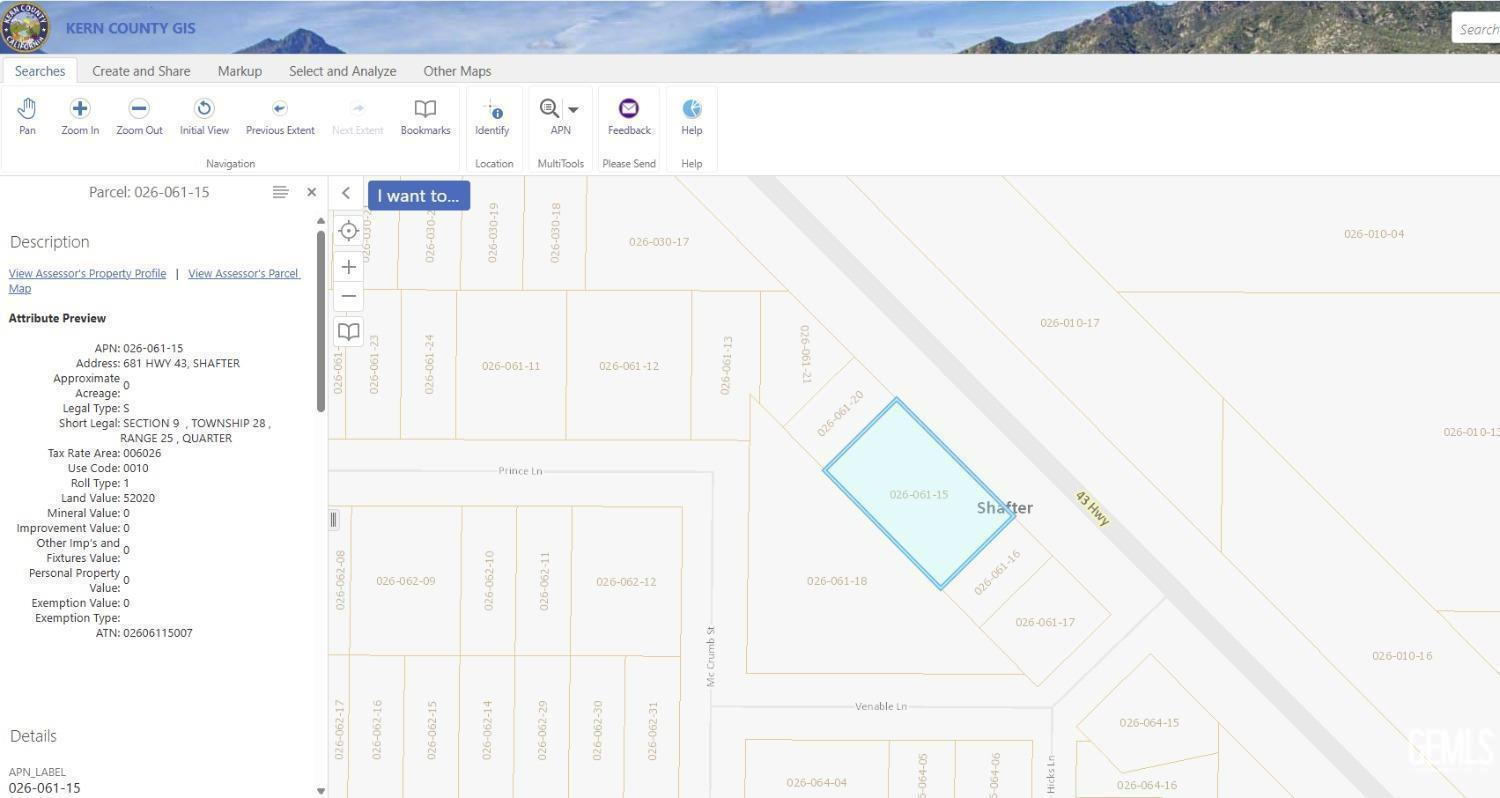Expand the APN MultiTools dropdown arrow

point(573,109)
